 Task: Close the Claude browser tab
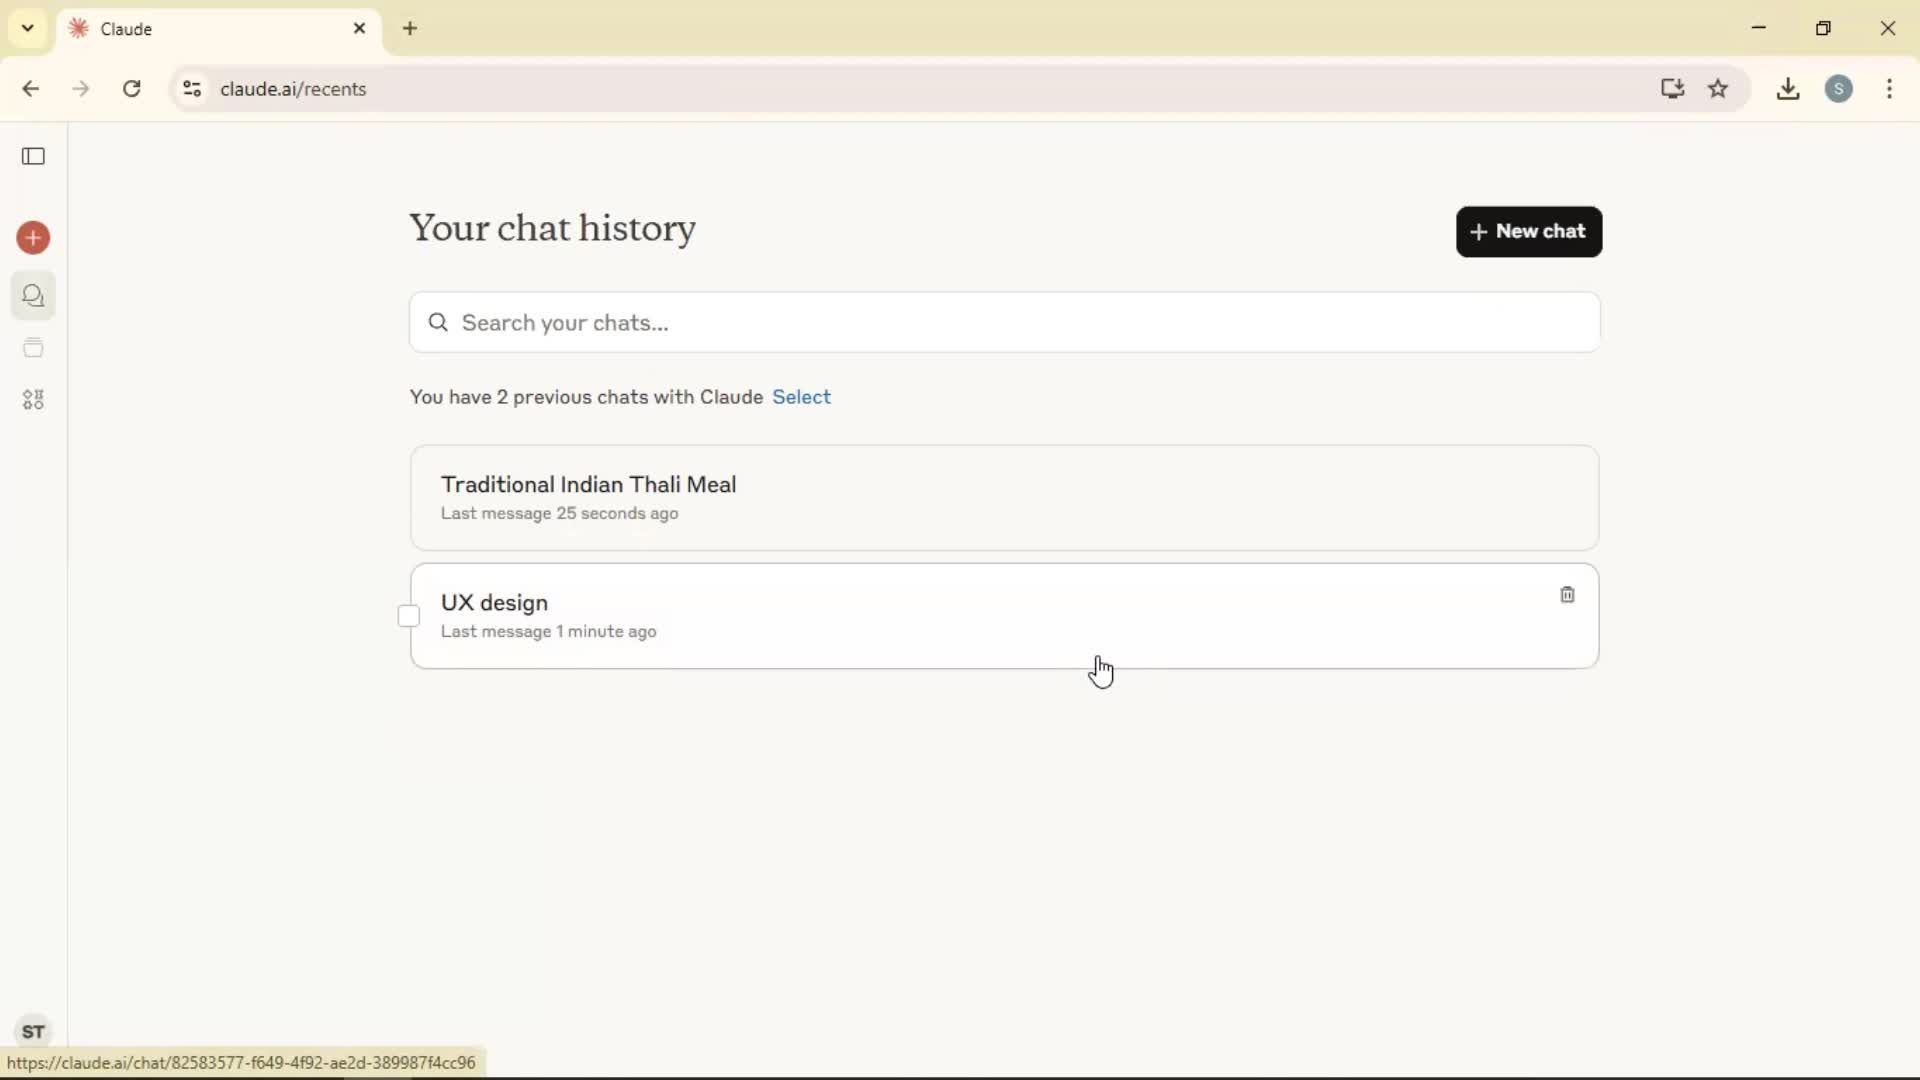[x=360, y=29]
